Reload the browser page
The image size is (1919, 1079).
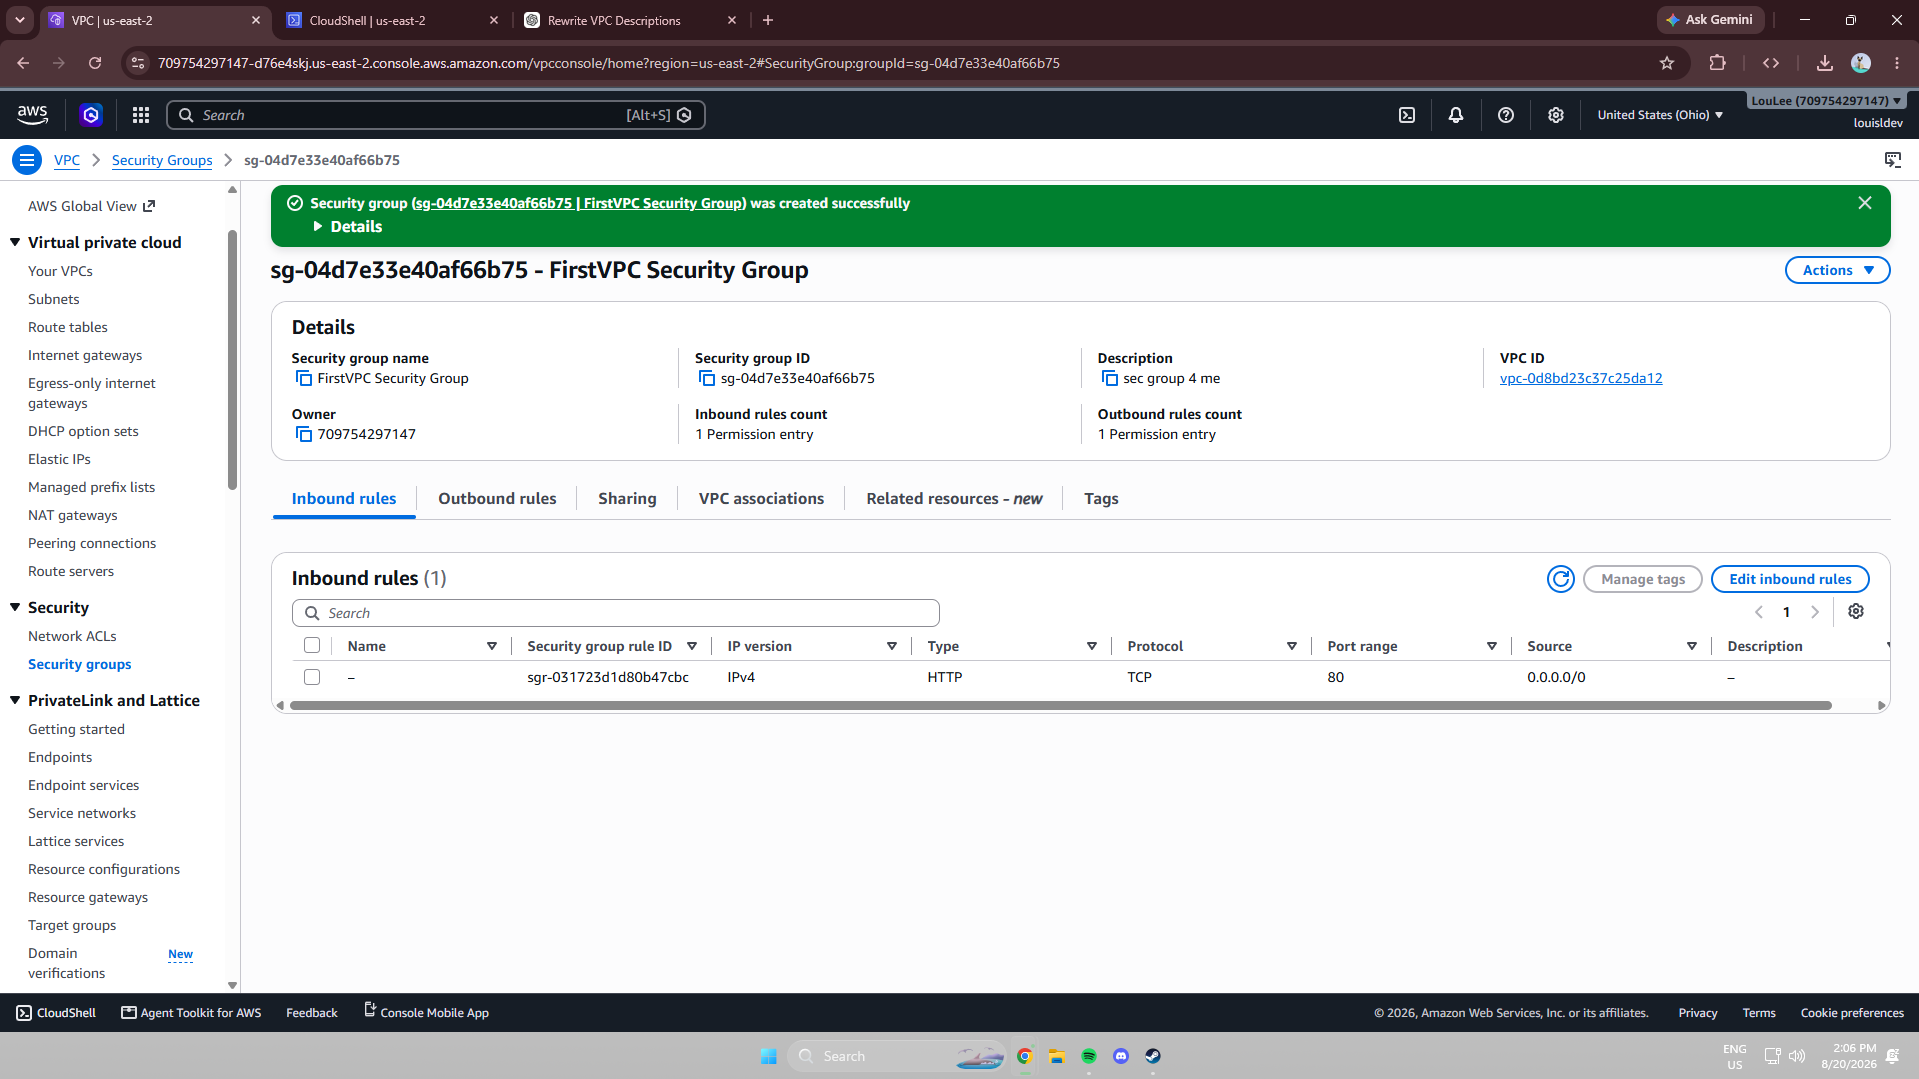[95, 63]
